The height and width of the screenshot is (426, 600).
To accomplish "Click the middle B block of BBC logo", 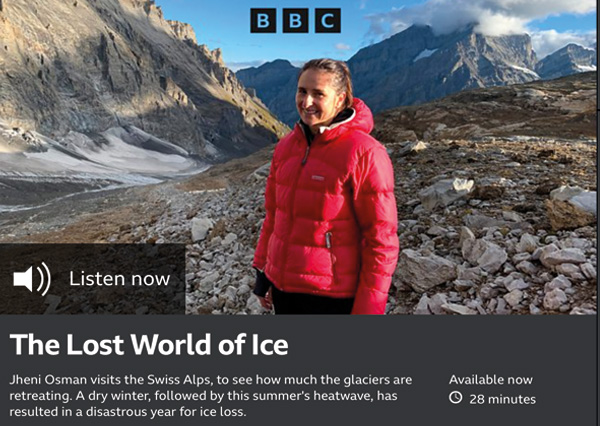I will click(x=295, y=20).
